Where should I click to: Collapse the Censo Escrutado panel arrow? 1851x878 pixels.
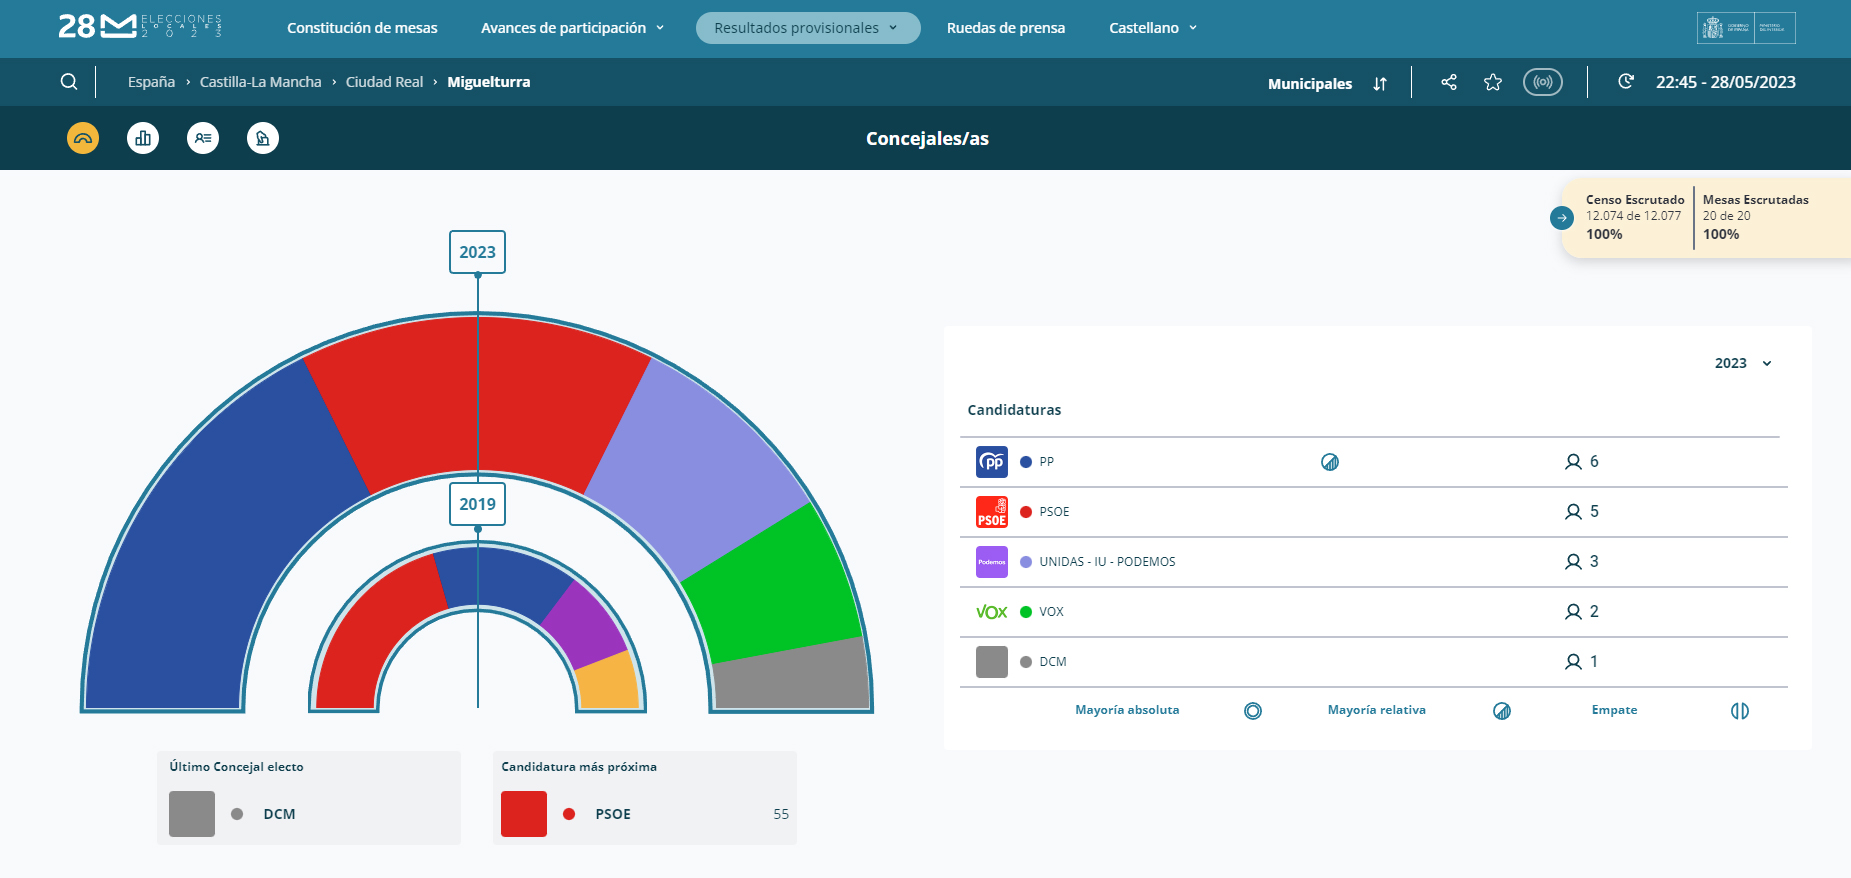click(x=1562, y=218)
